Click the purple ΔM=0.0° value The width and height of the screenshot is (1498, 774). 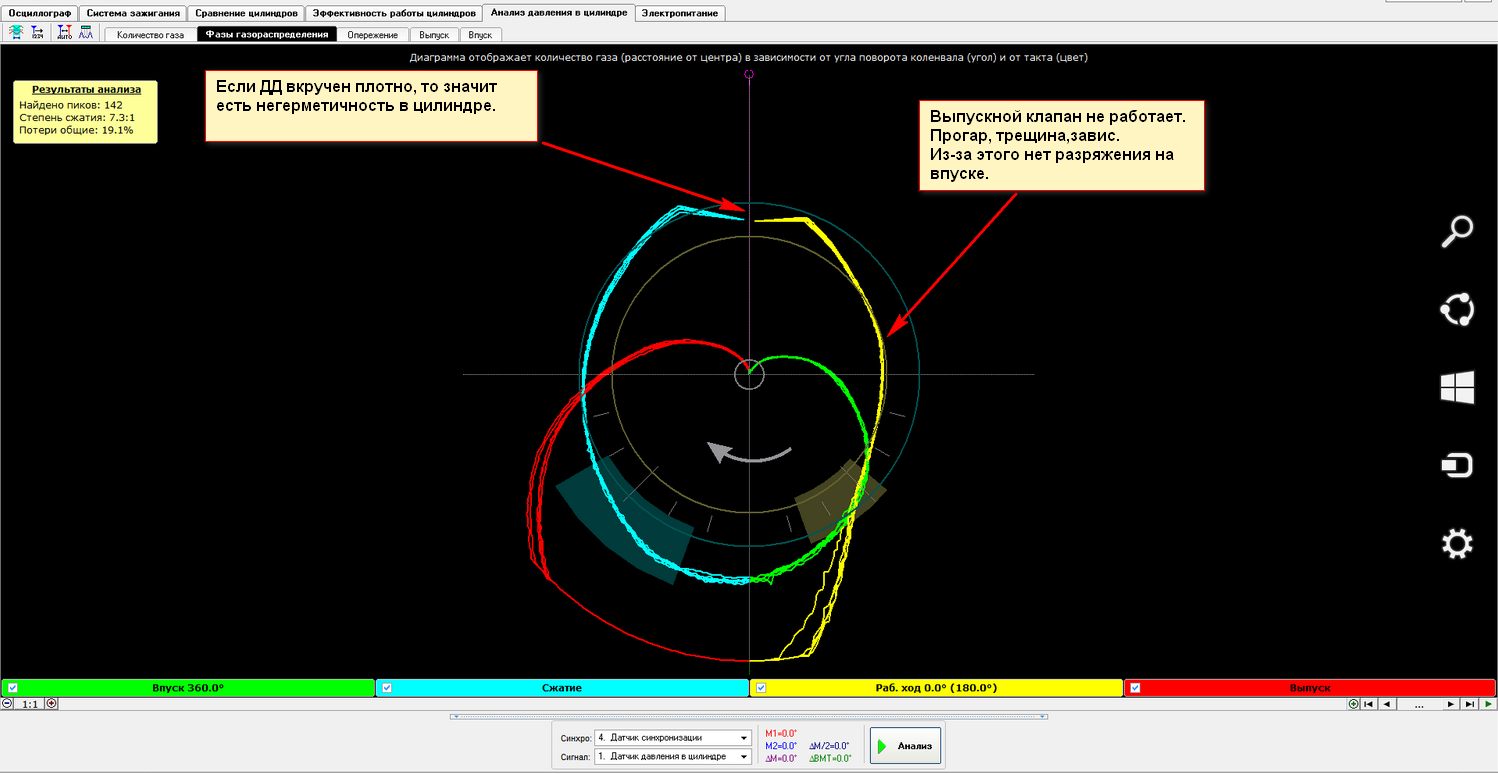(x=781, y=758)
